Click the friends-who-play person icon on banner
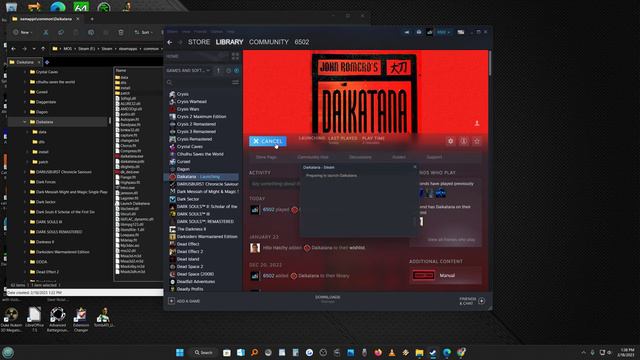Image resolution: width=640 pixels, height=360 pixels. coord(476,123)
